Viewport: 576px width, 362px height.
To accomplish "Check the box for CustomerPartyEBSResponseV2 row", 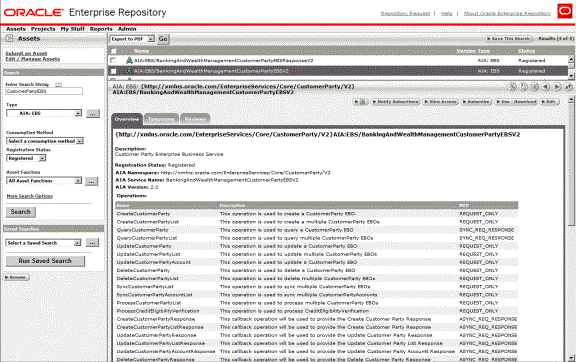I will pos(113,60).
